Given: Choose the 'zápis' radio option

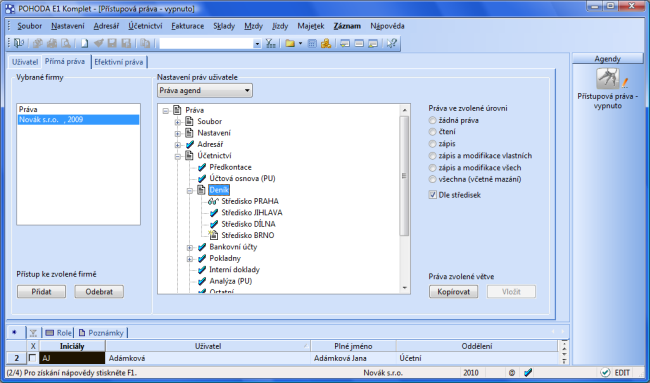Looking at the screenshot, I should (432, 144).
